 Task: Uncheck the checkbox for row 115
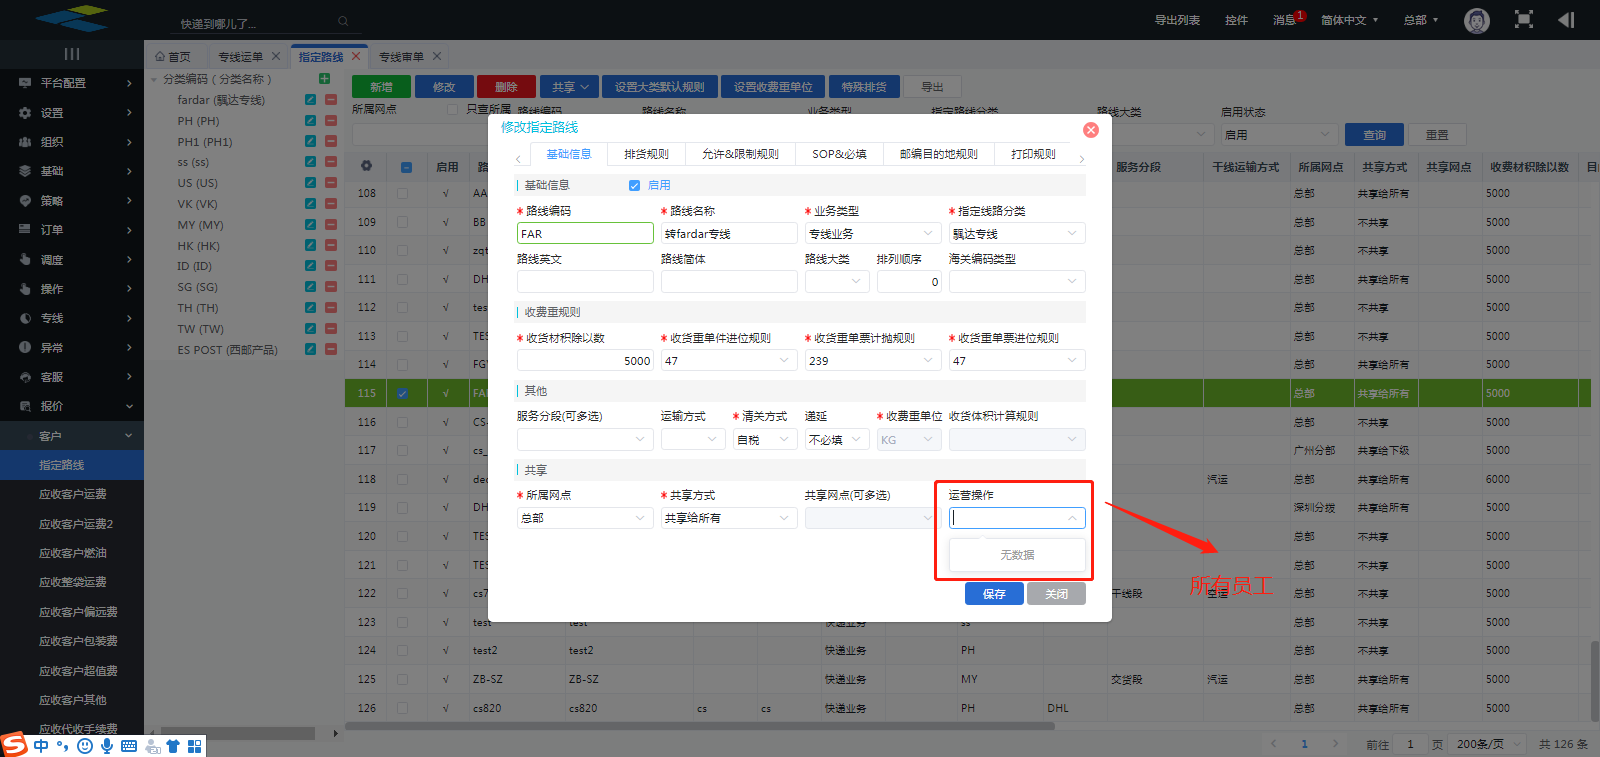point(402,393)
